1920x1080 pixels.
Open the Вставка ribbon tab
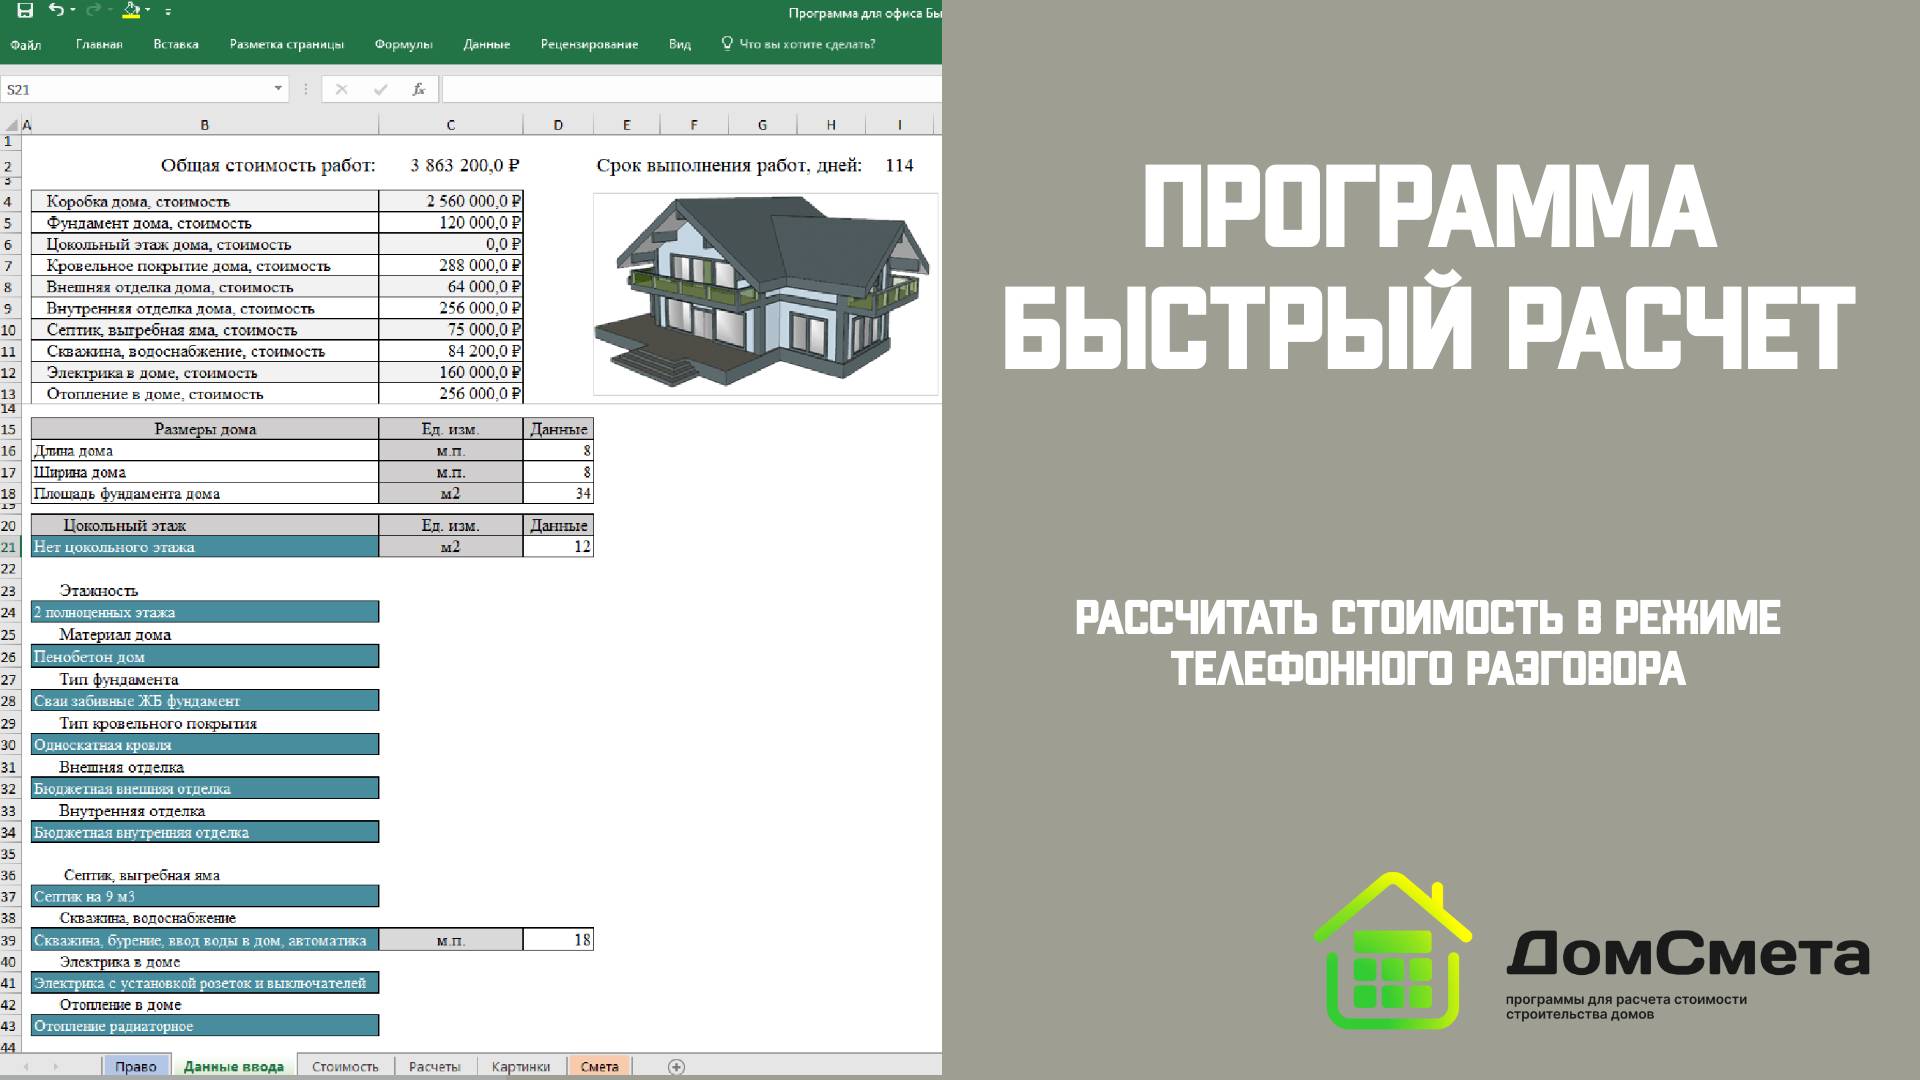(176, 44)
